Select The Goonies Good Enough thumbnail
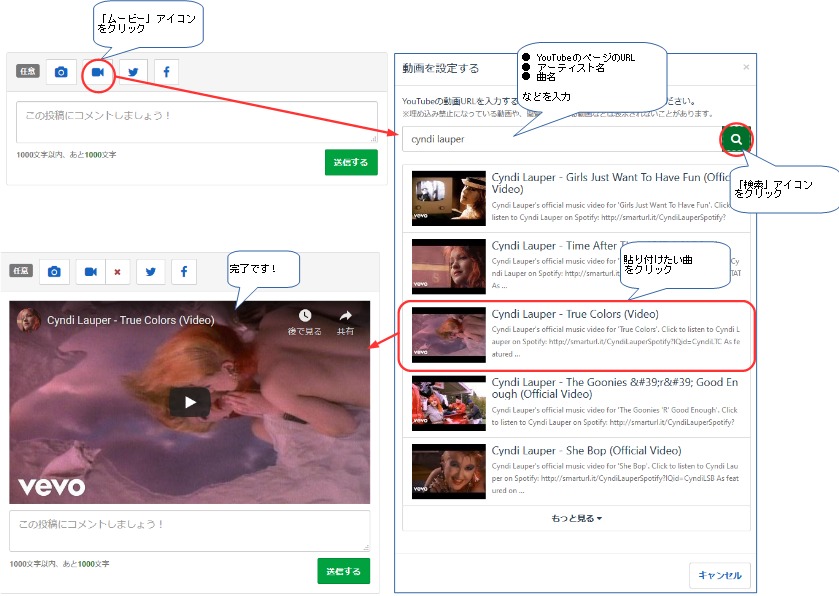This screenshot has width=839, height=596. tap(448, 403)
